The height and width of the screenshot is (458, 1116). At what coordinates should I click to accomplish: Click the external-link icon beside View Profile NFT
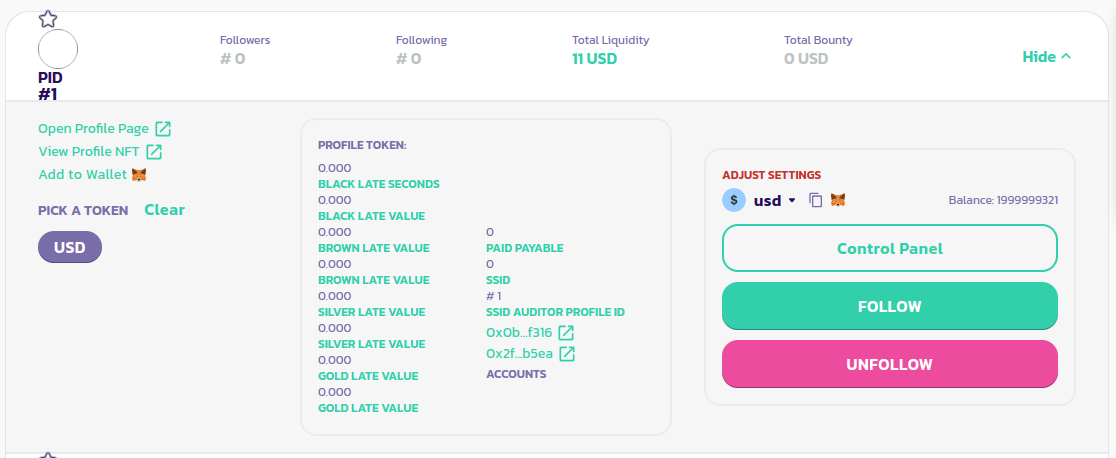(x=154, y=152)
